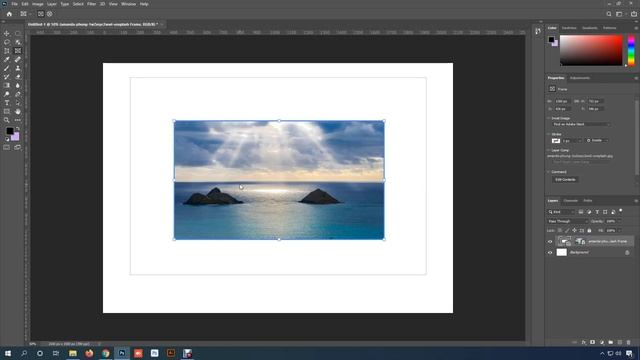Open the layer filter Kind dropdown

[x=561, y=212]
